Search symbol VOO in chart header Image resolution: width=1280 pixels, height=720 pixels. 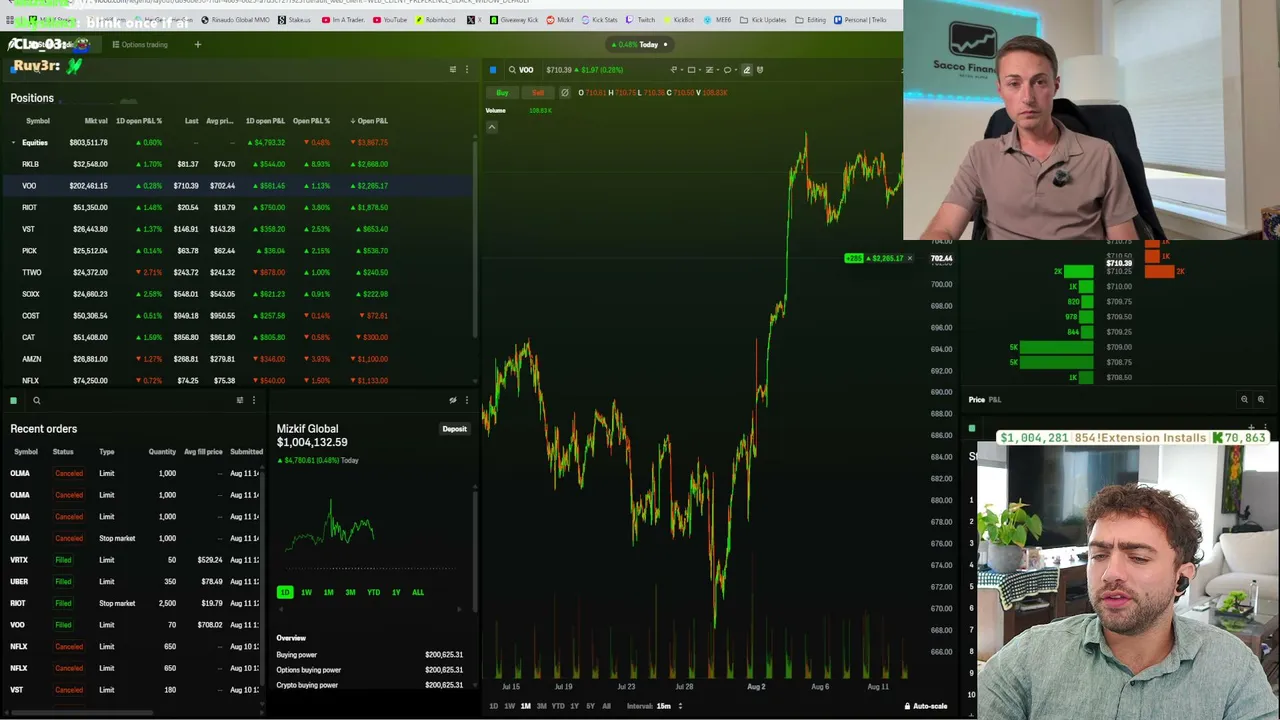tap(520, 70)
